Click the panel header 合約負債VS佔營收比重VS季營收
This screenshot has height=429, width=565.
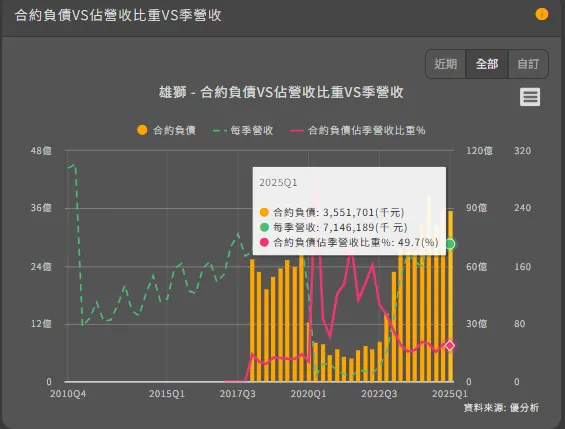(118, 15)
